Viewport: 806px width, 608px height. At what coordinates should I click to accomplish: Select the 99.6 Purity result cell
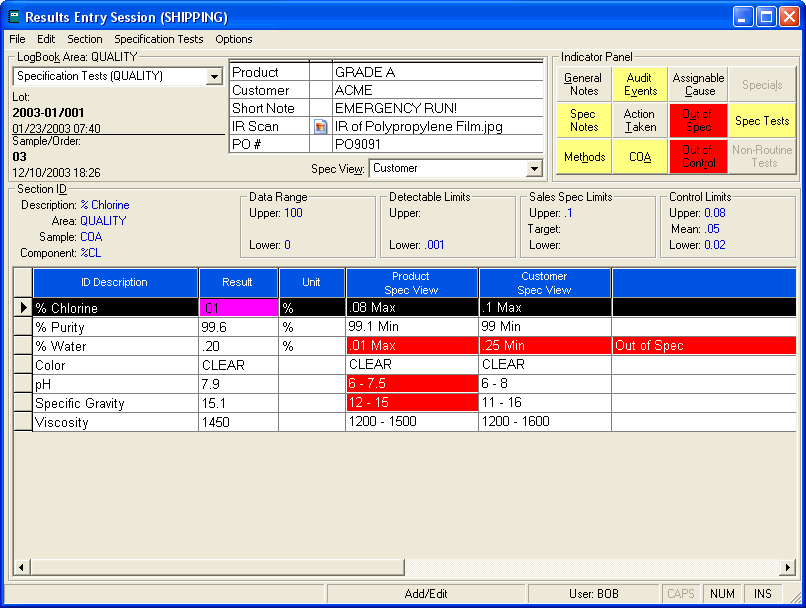tap(239, 327)
